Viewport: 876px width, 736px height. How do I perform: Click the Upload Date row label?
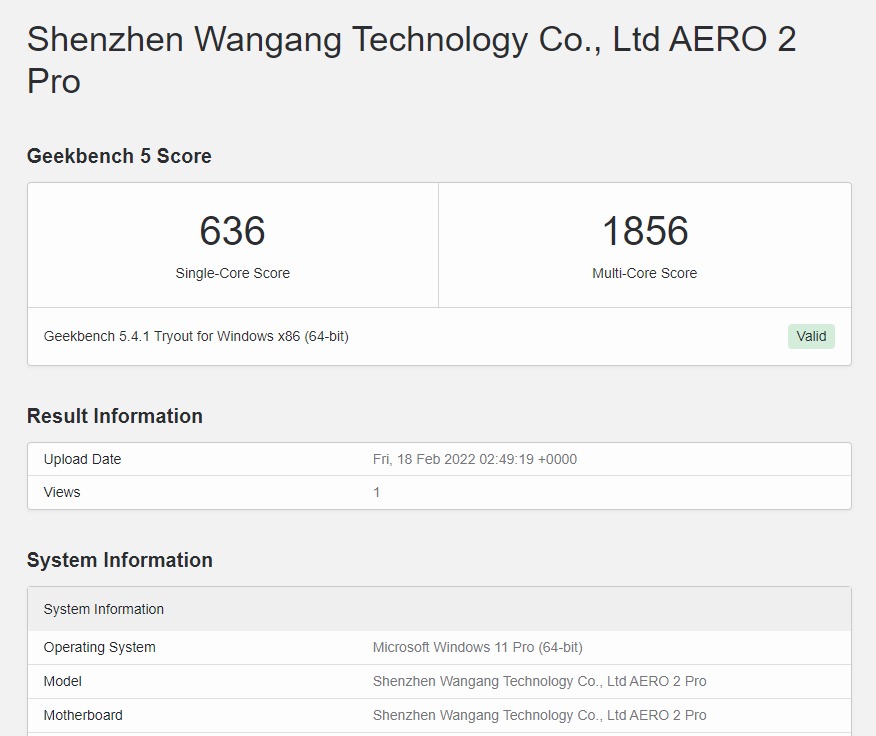click(82, 459)
